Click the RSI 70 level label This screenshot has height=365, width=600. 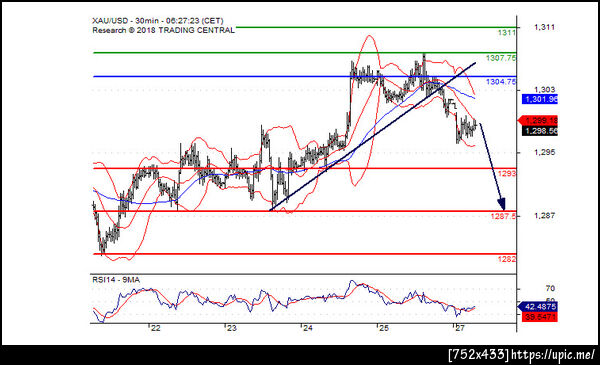[x=550, y=288]
